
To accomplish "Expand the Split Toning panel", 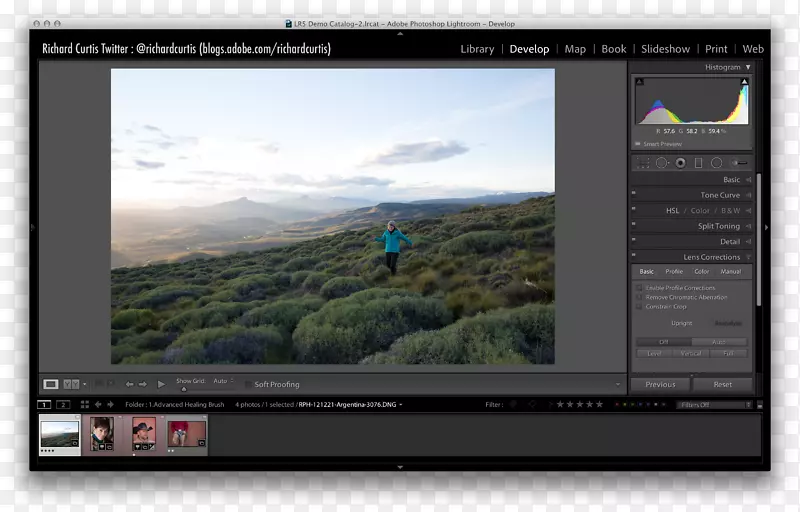I will pos(748,226).
